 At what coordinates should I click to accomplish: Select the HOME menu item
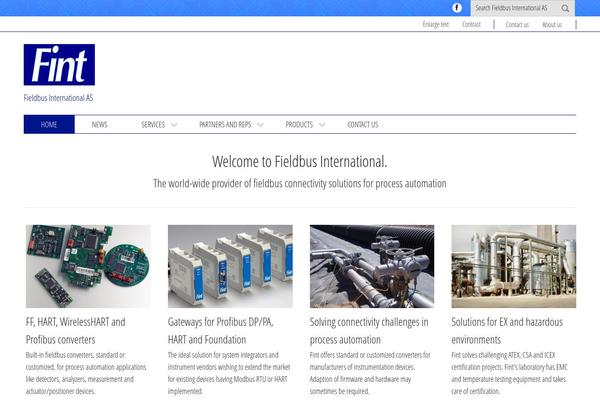tap(49, 124)
